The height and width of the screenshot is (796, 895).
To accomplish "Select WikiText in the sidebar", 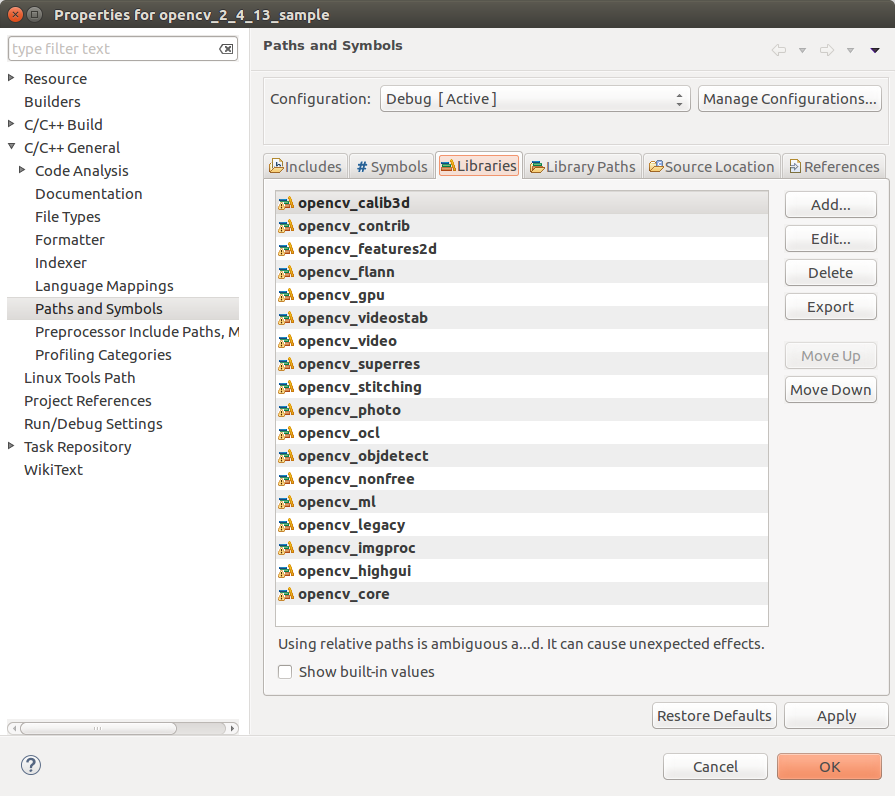I will (53, 470).
